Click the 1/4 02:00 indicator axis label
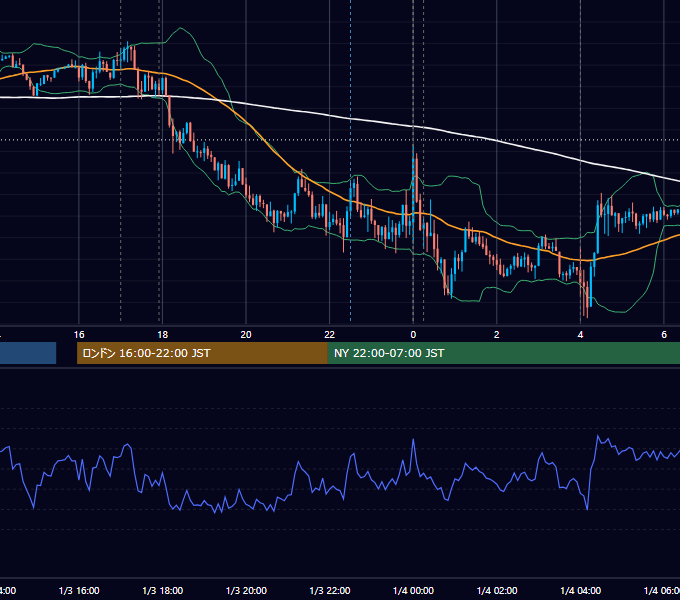The image size is (680, 600). coord(497,590)
